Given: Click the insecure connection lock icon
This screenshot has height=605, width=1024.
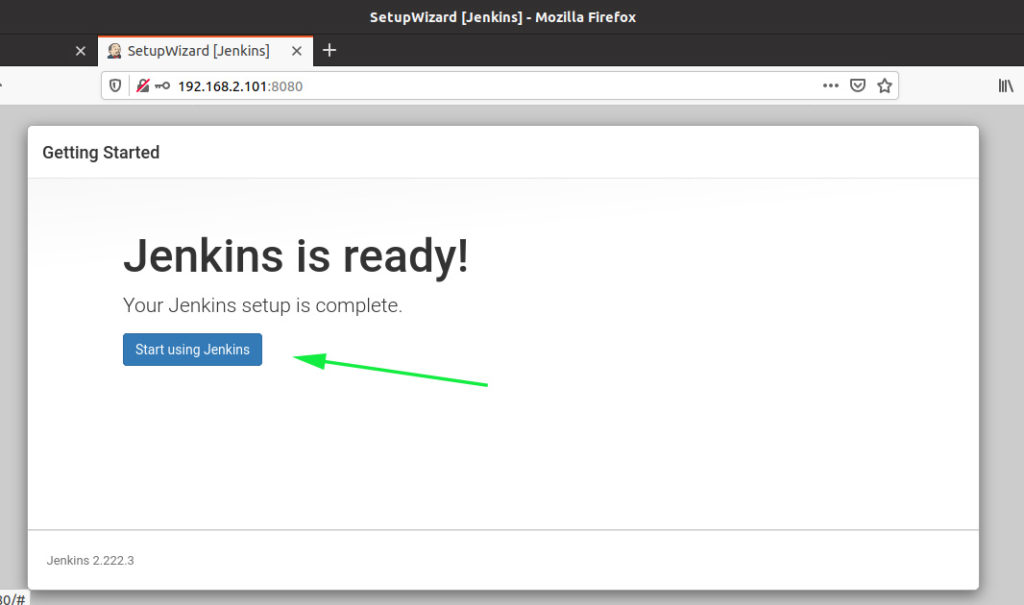Looking at the screenshot, I should 142,86.
